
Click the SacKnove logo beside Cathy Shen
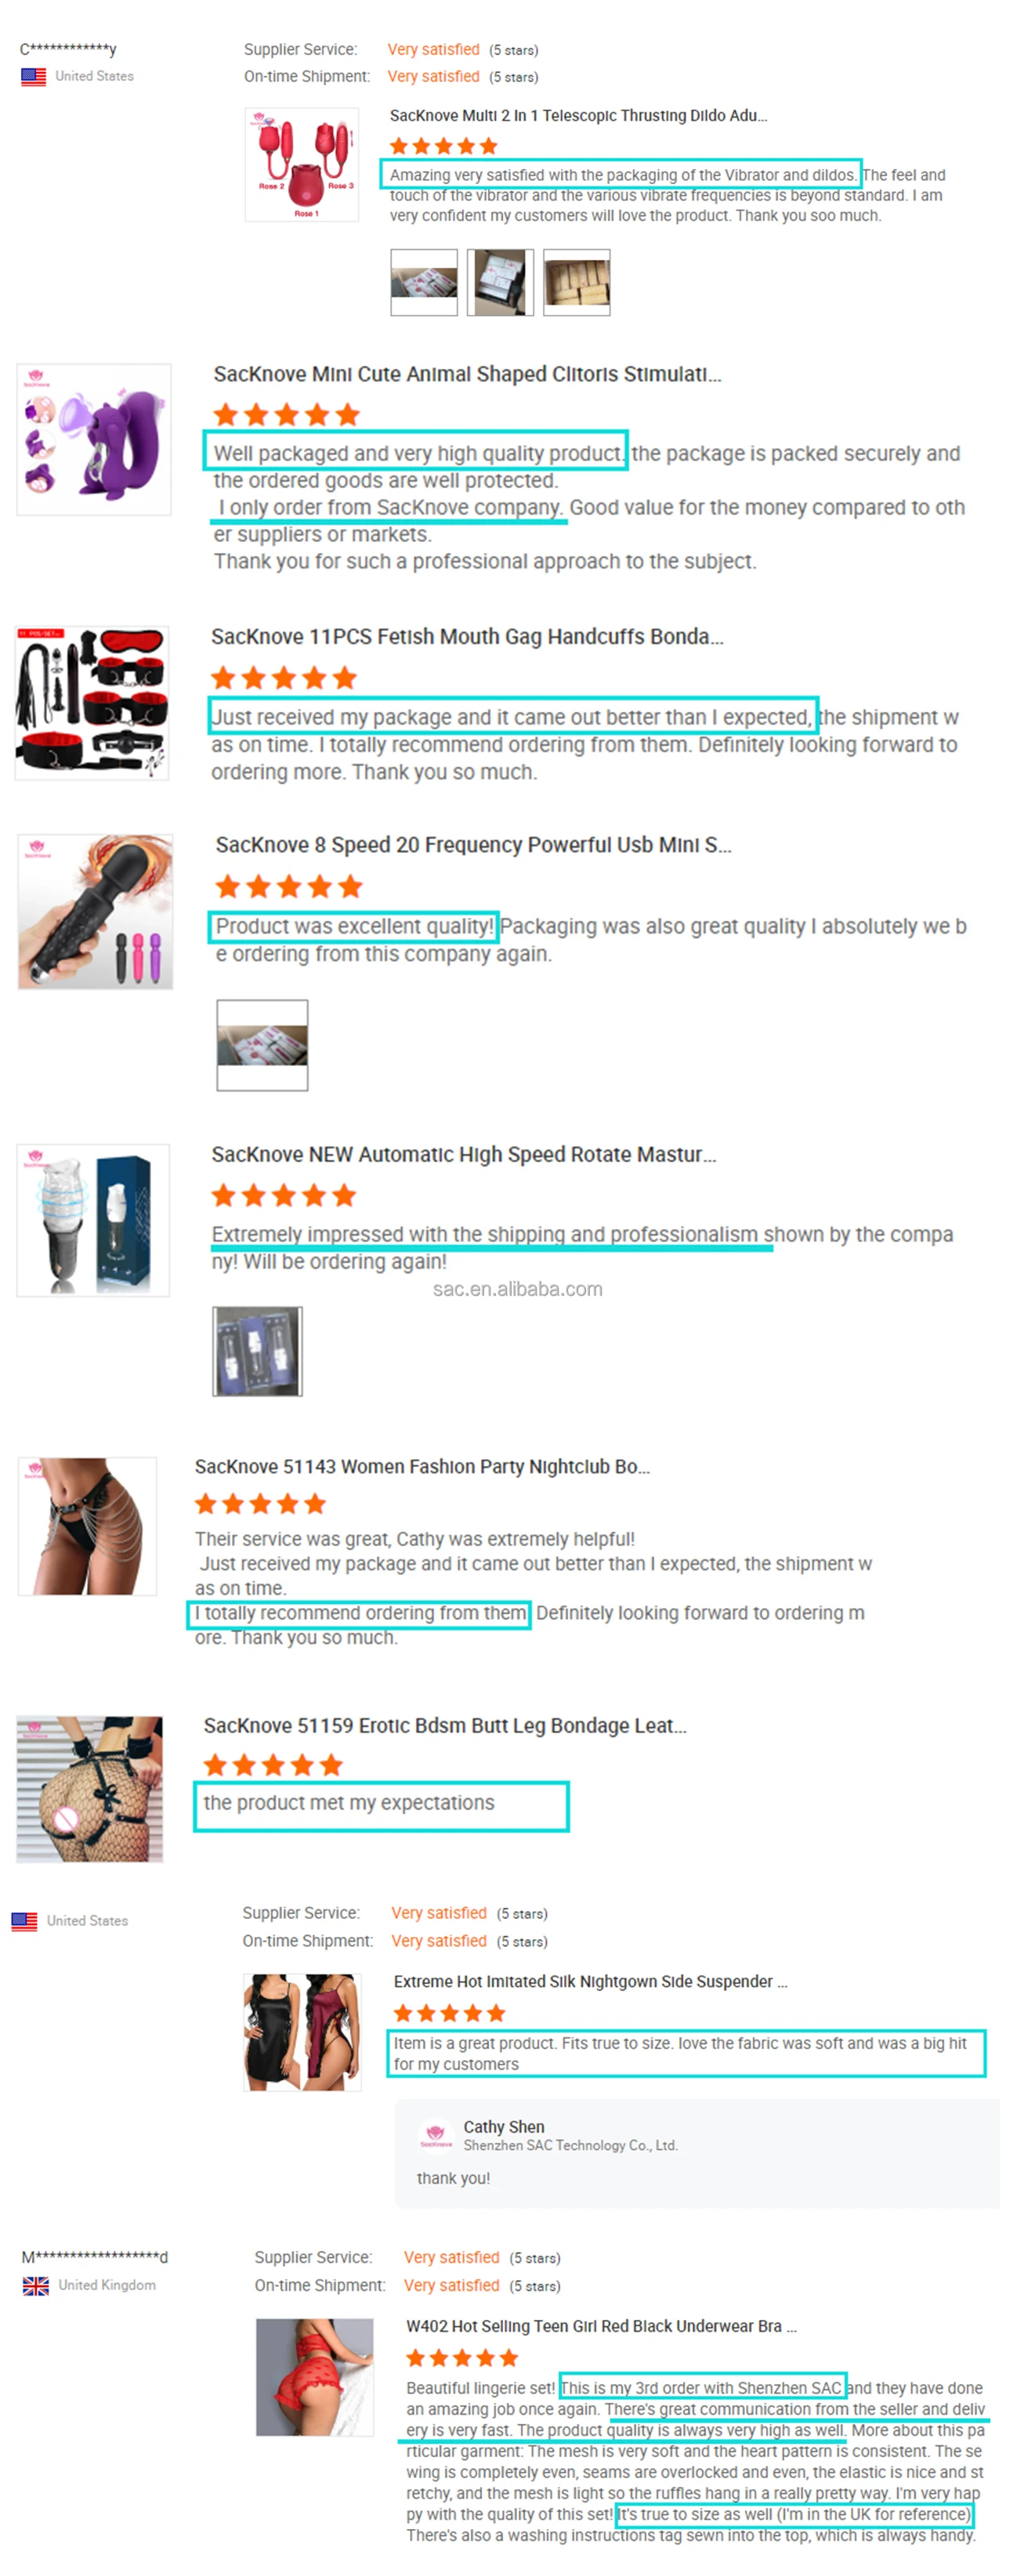coord(435,2134)
